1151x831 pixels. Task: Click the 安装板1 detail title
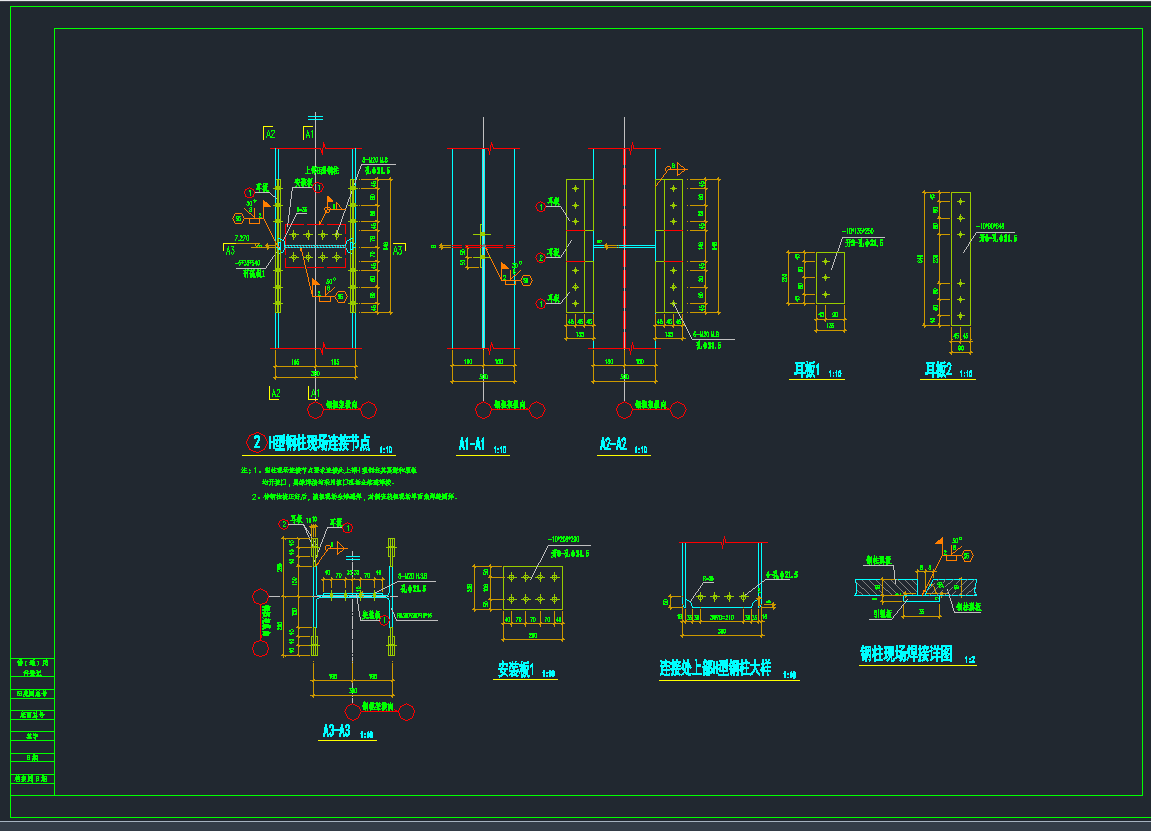pyautogui.click(x=517, y=670)
